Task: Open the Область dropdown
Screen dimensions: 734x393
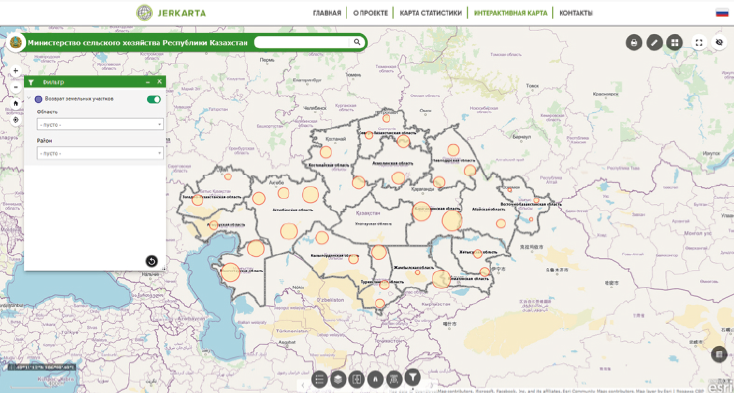Action: pyautogui.click(x=100, y=124)
